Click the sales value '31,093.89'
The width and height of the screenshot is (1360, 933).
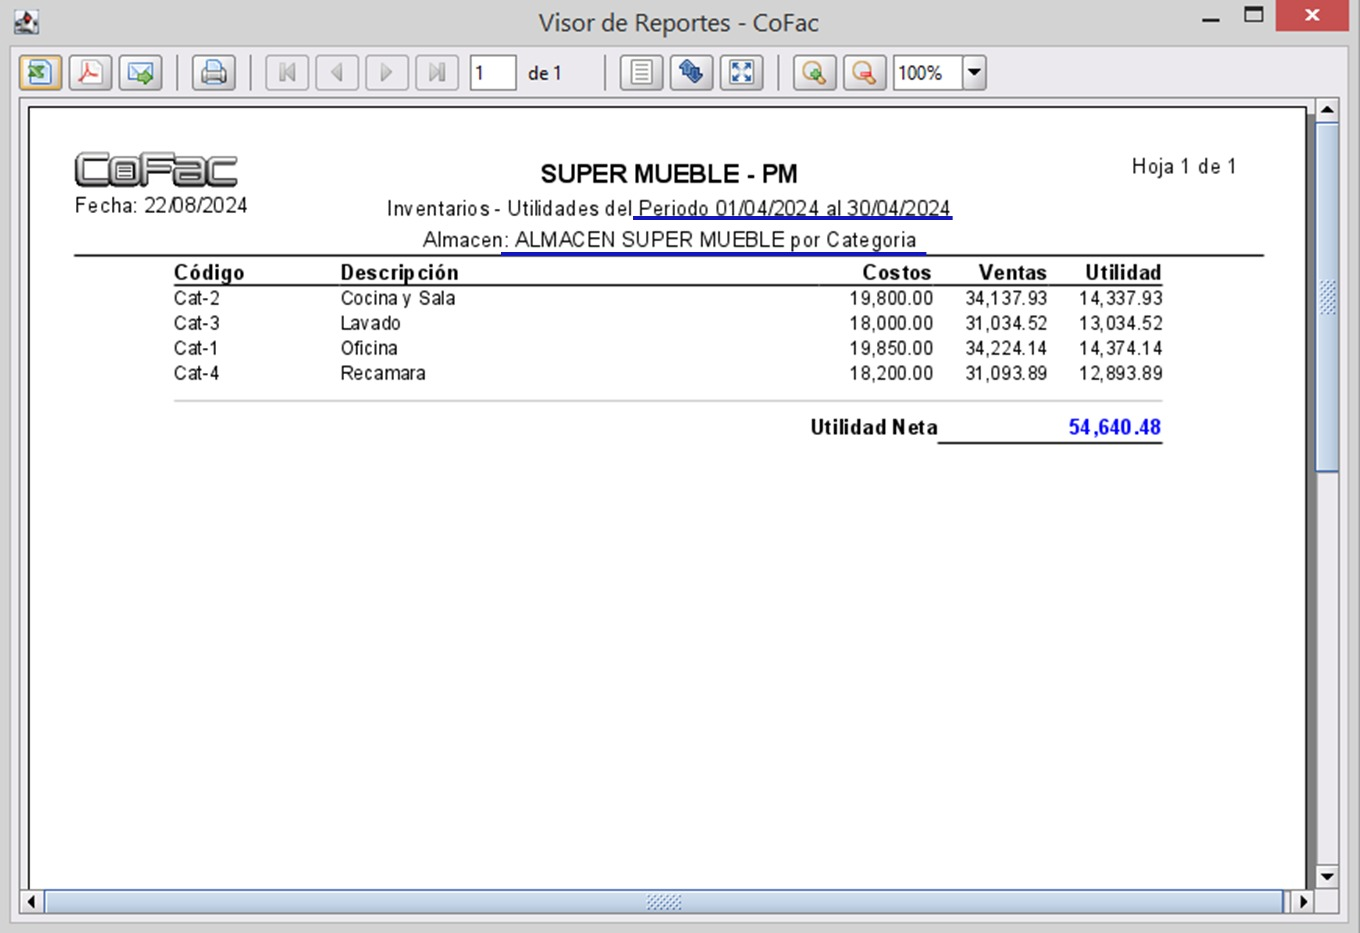(x=1006, y=373)
